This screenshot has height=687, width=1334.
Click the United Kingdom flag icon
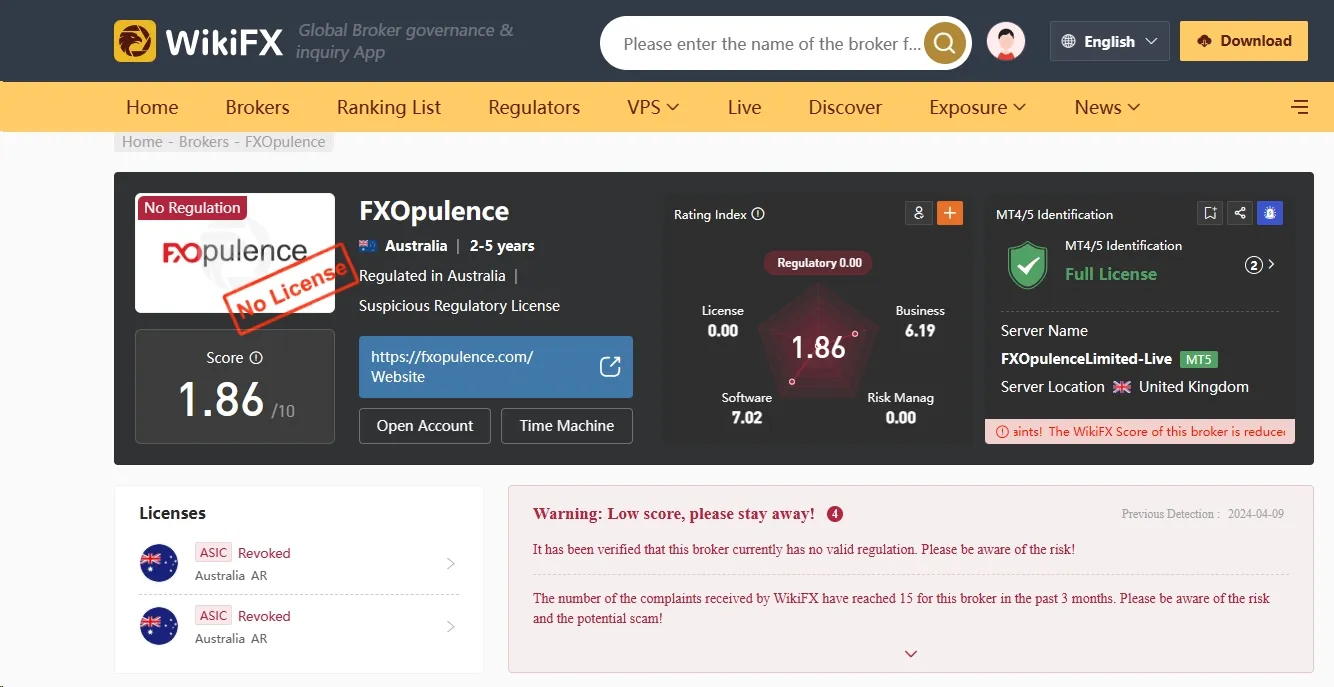(x=1122, y=387)
